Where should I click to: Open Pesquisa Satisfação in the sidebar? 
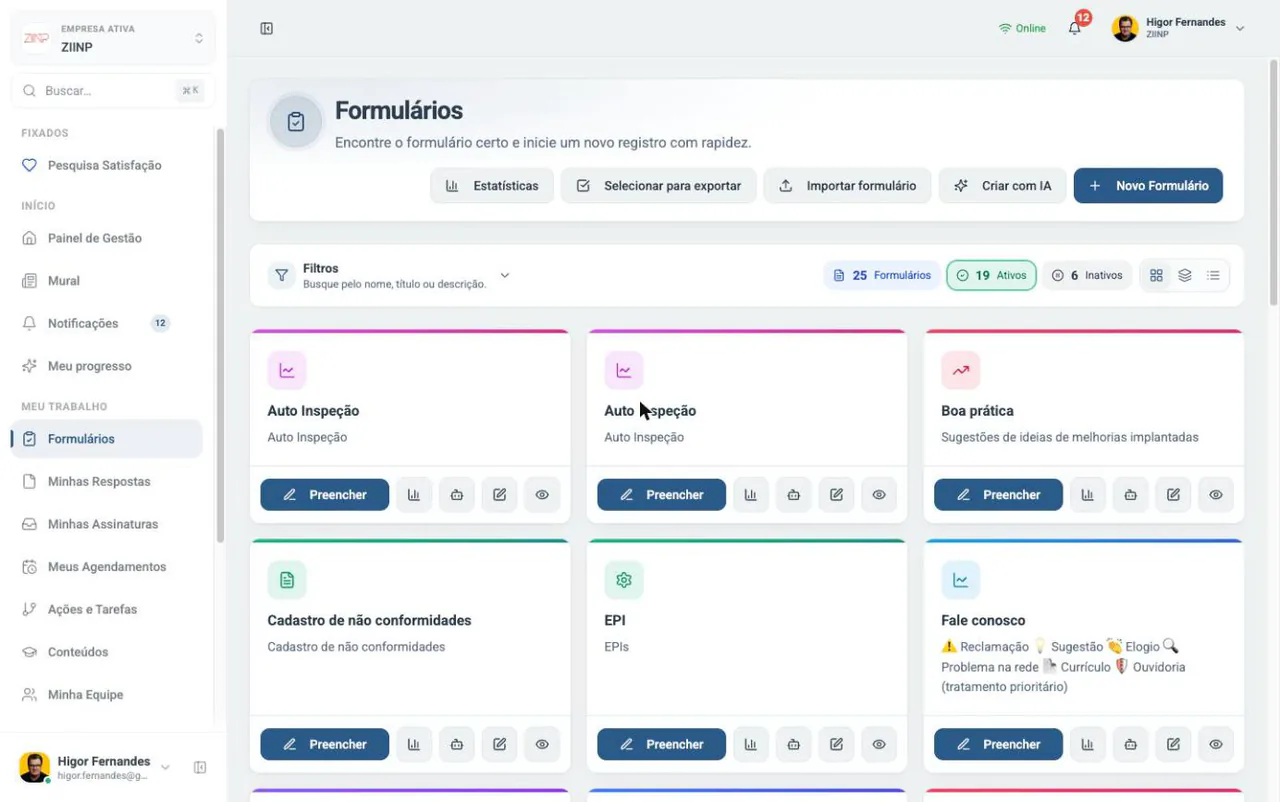pos(106,165)
